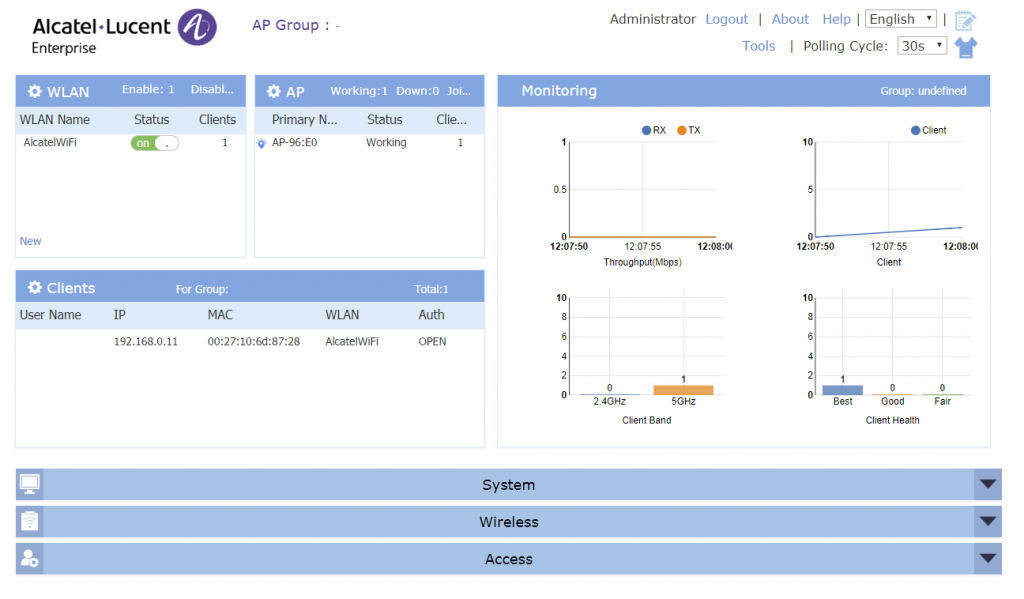
Task: Open the Tools menu
Action: (758, 46)
